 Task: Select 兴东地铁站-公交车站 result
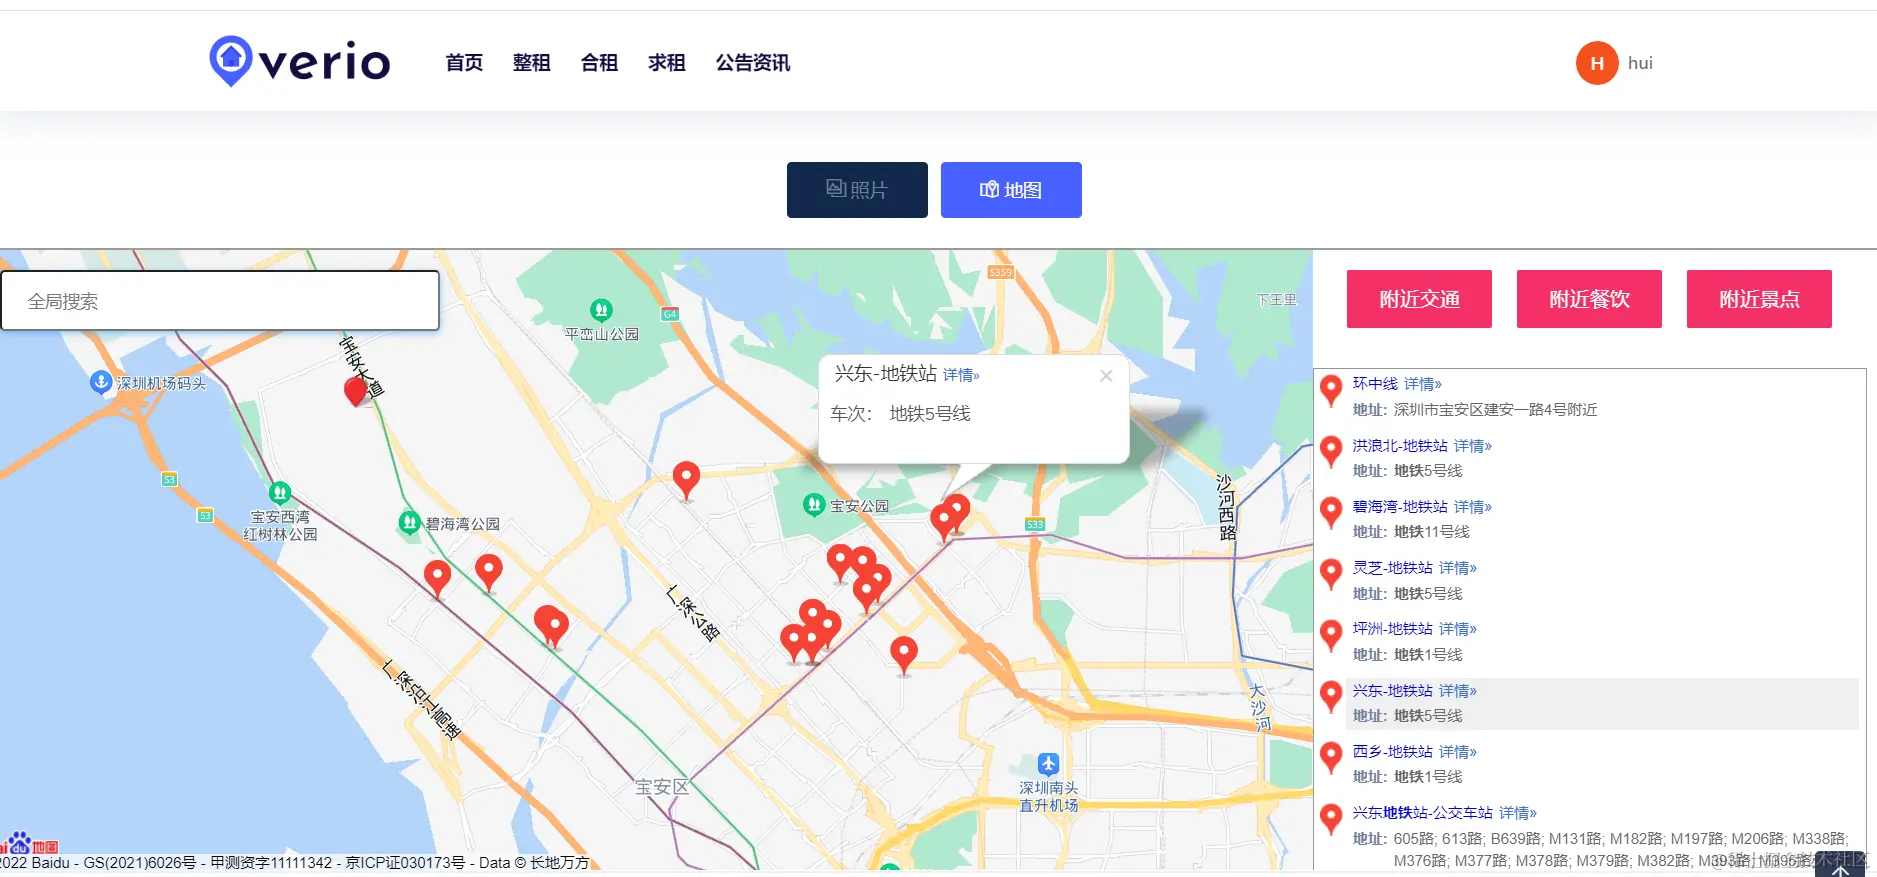coord(1422,813)
